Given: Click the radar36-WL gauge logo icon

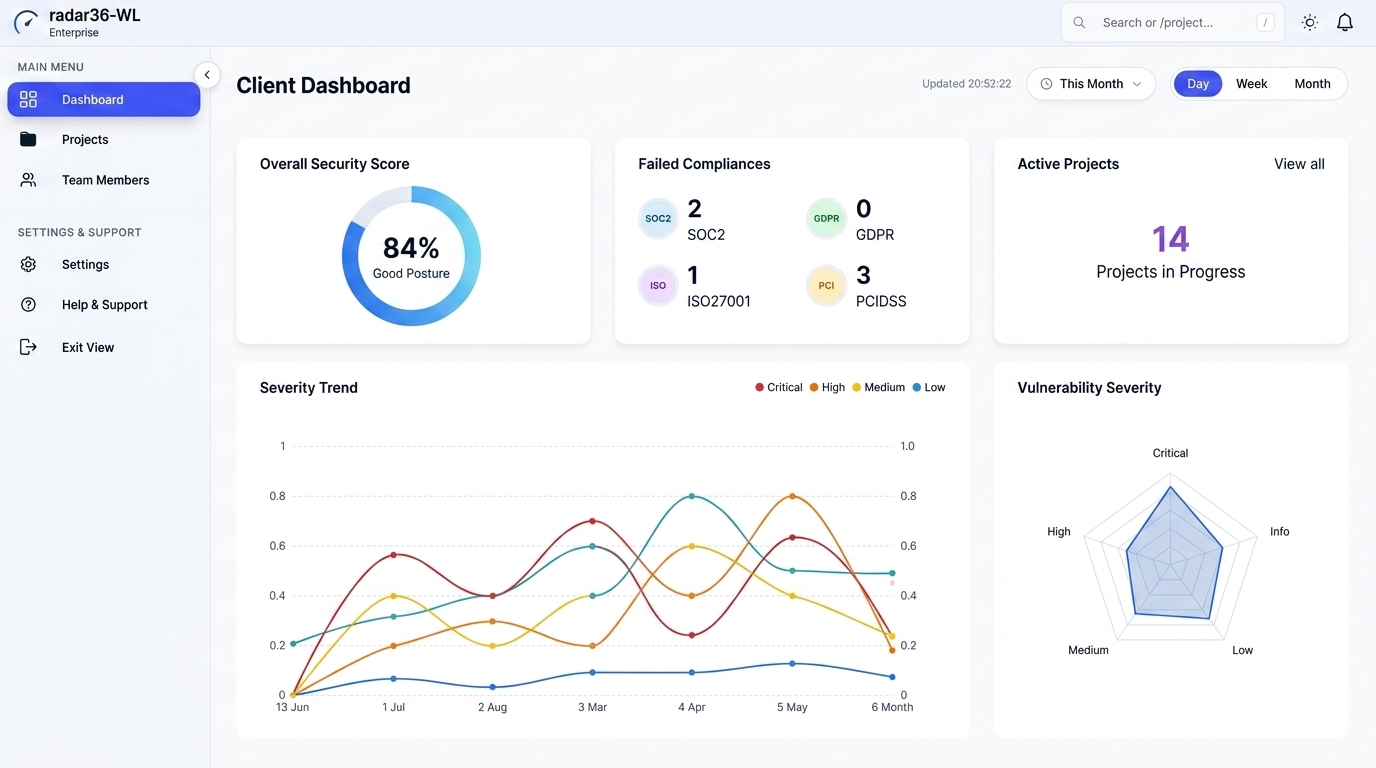Looking at the screenshot, I should click(x=26, y=22).
